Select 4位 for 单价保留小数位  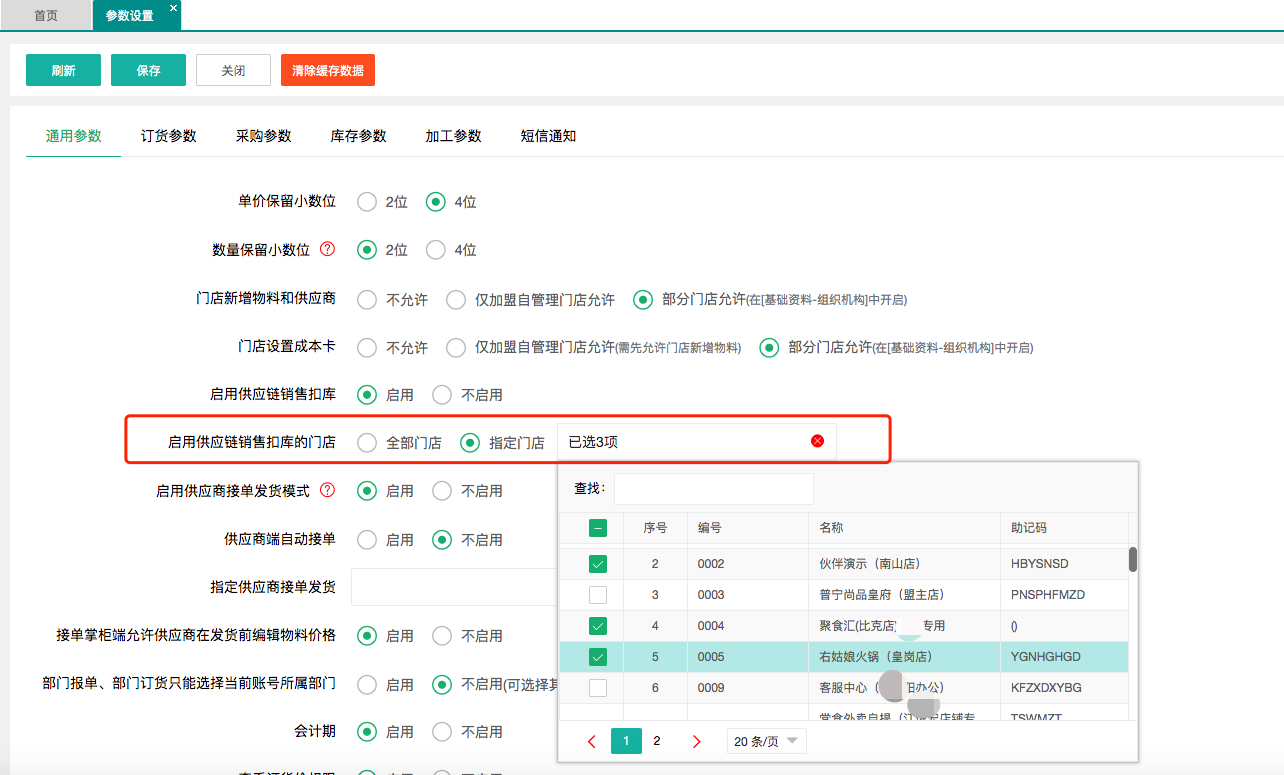pos(435,201)
